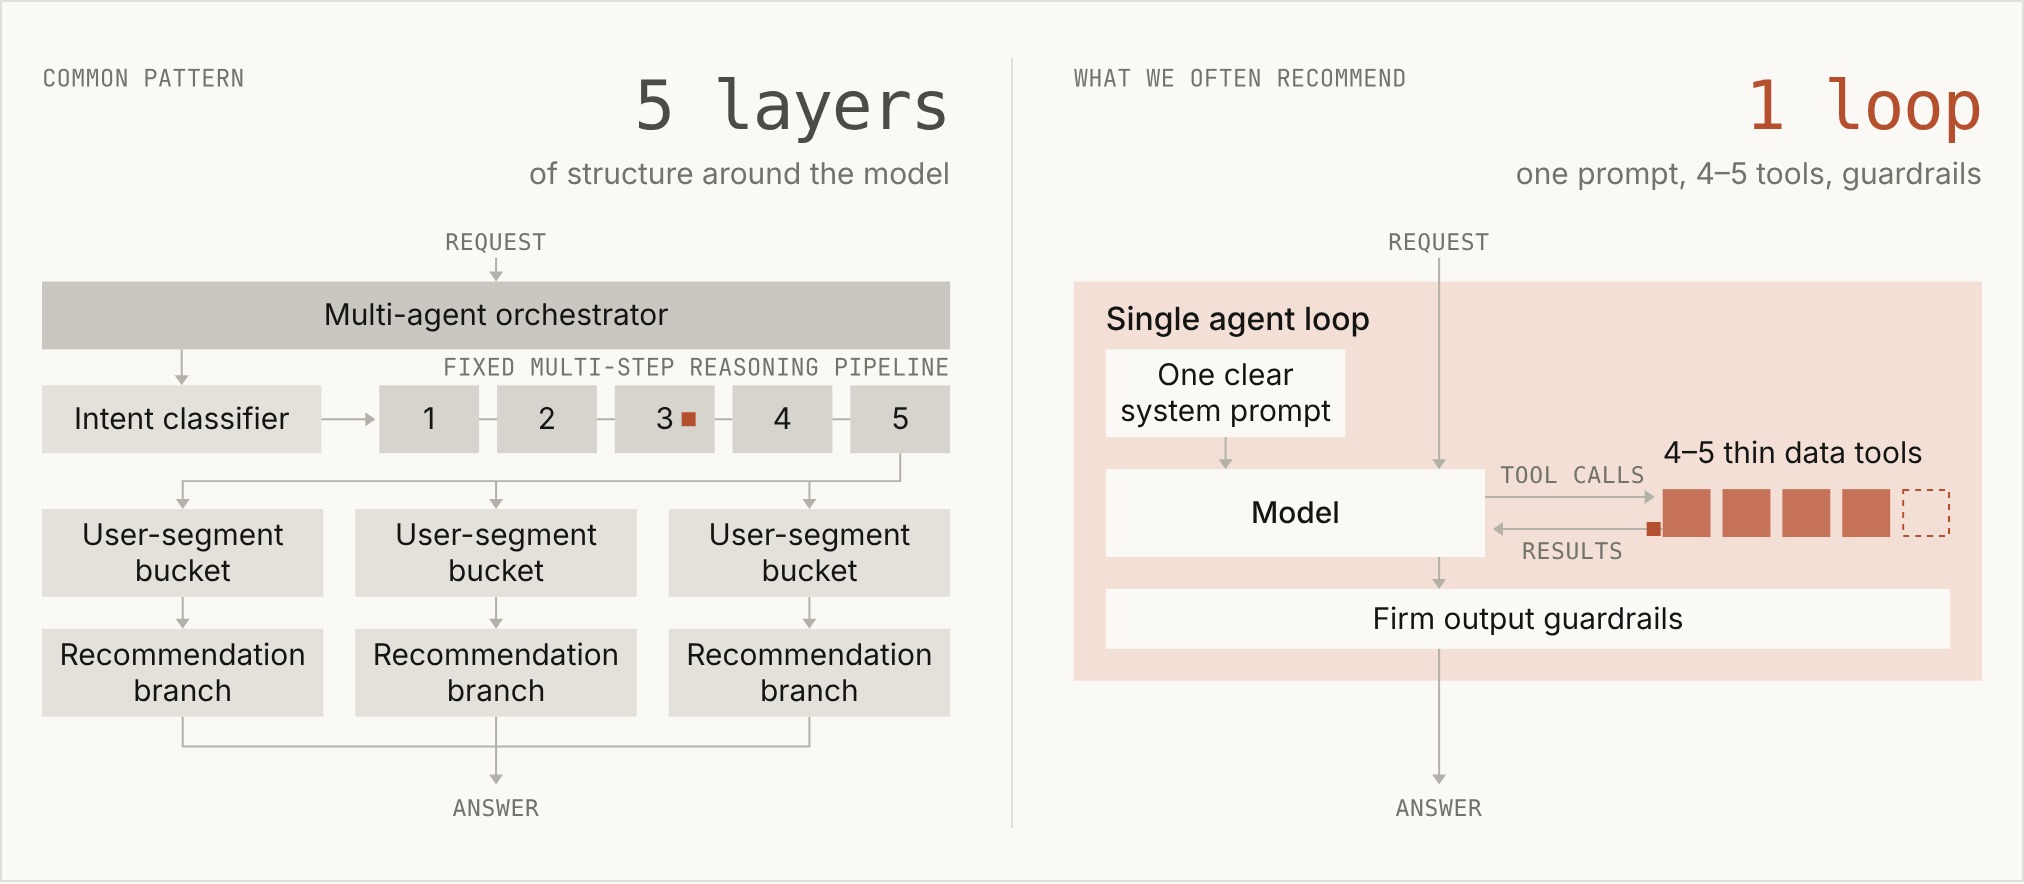2024x884 pixels.
Task: Click the orange marker in step 3
Action: pos(688,419)
